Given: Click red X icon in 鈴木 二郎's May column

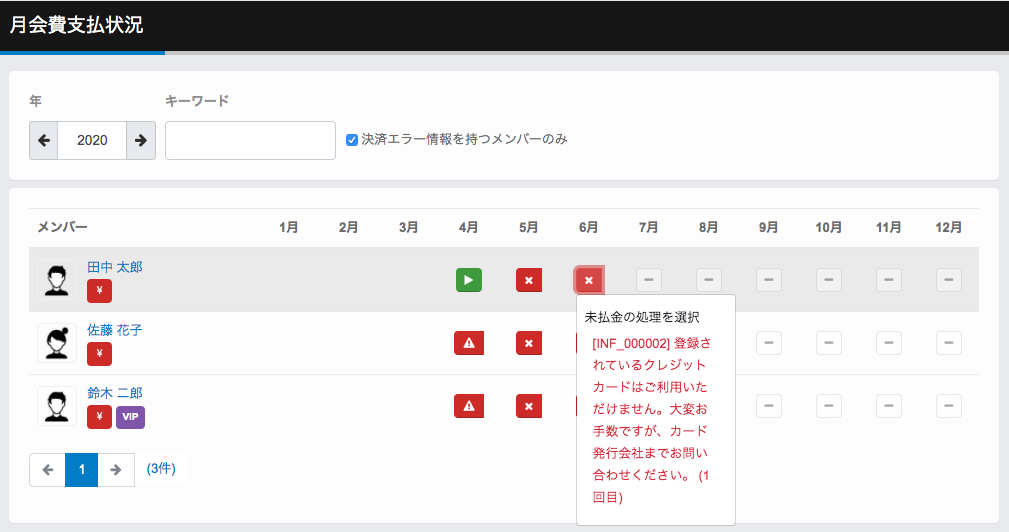Looking at the screenshot, I should point(529,405).
